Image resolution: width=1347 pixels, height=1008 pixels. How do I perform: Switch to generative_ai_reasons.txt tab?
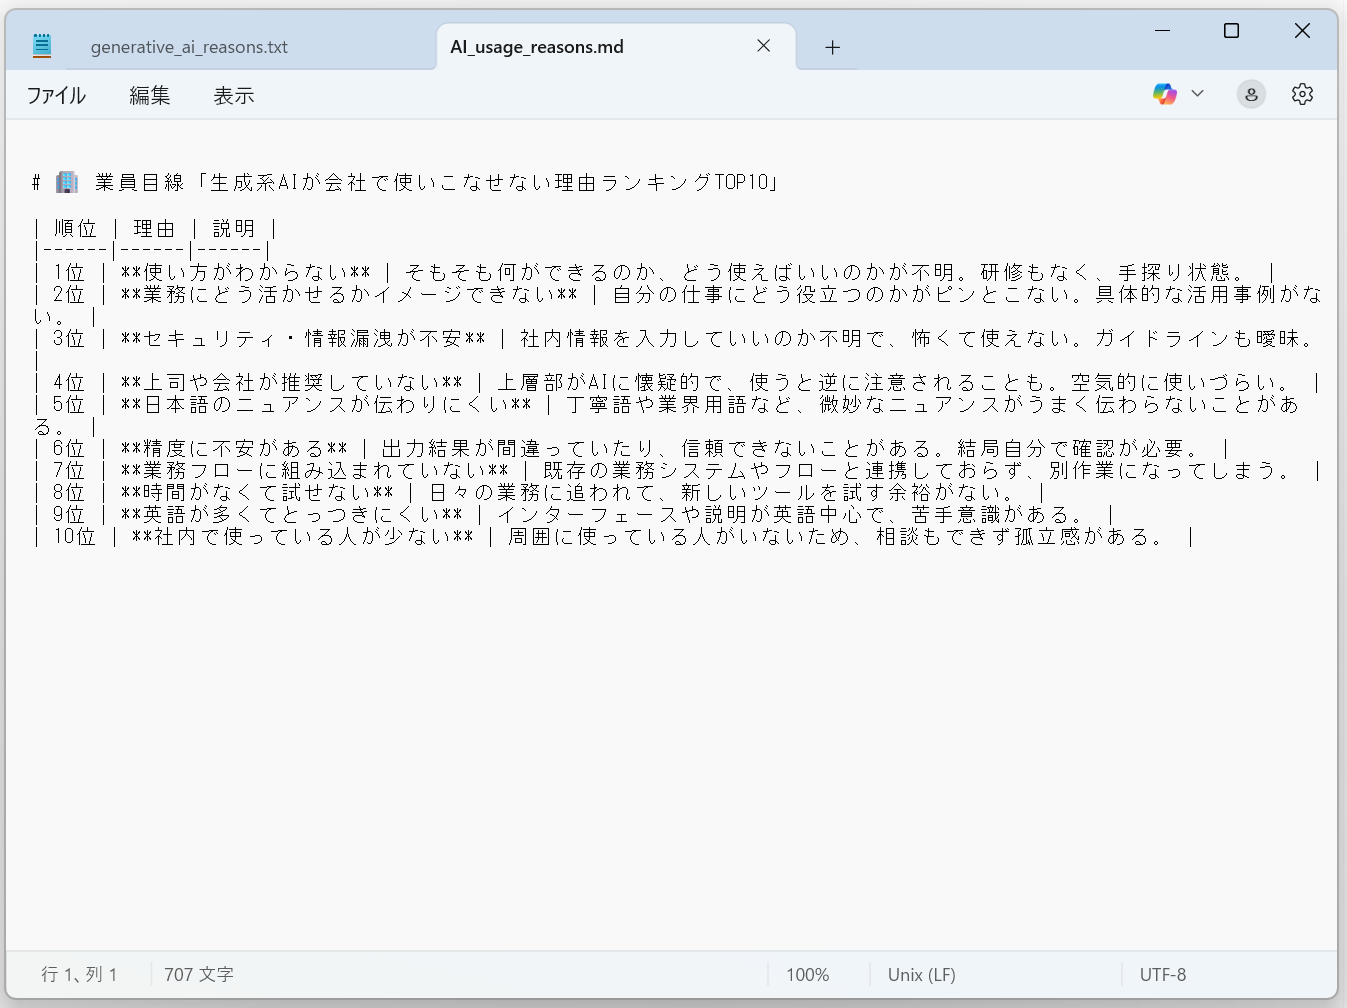(189, 47)
